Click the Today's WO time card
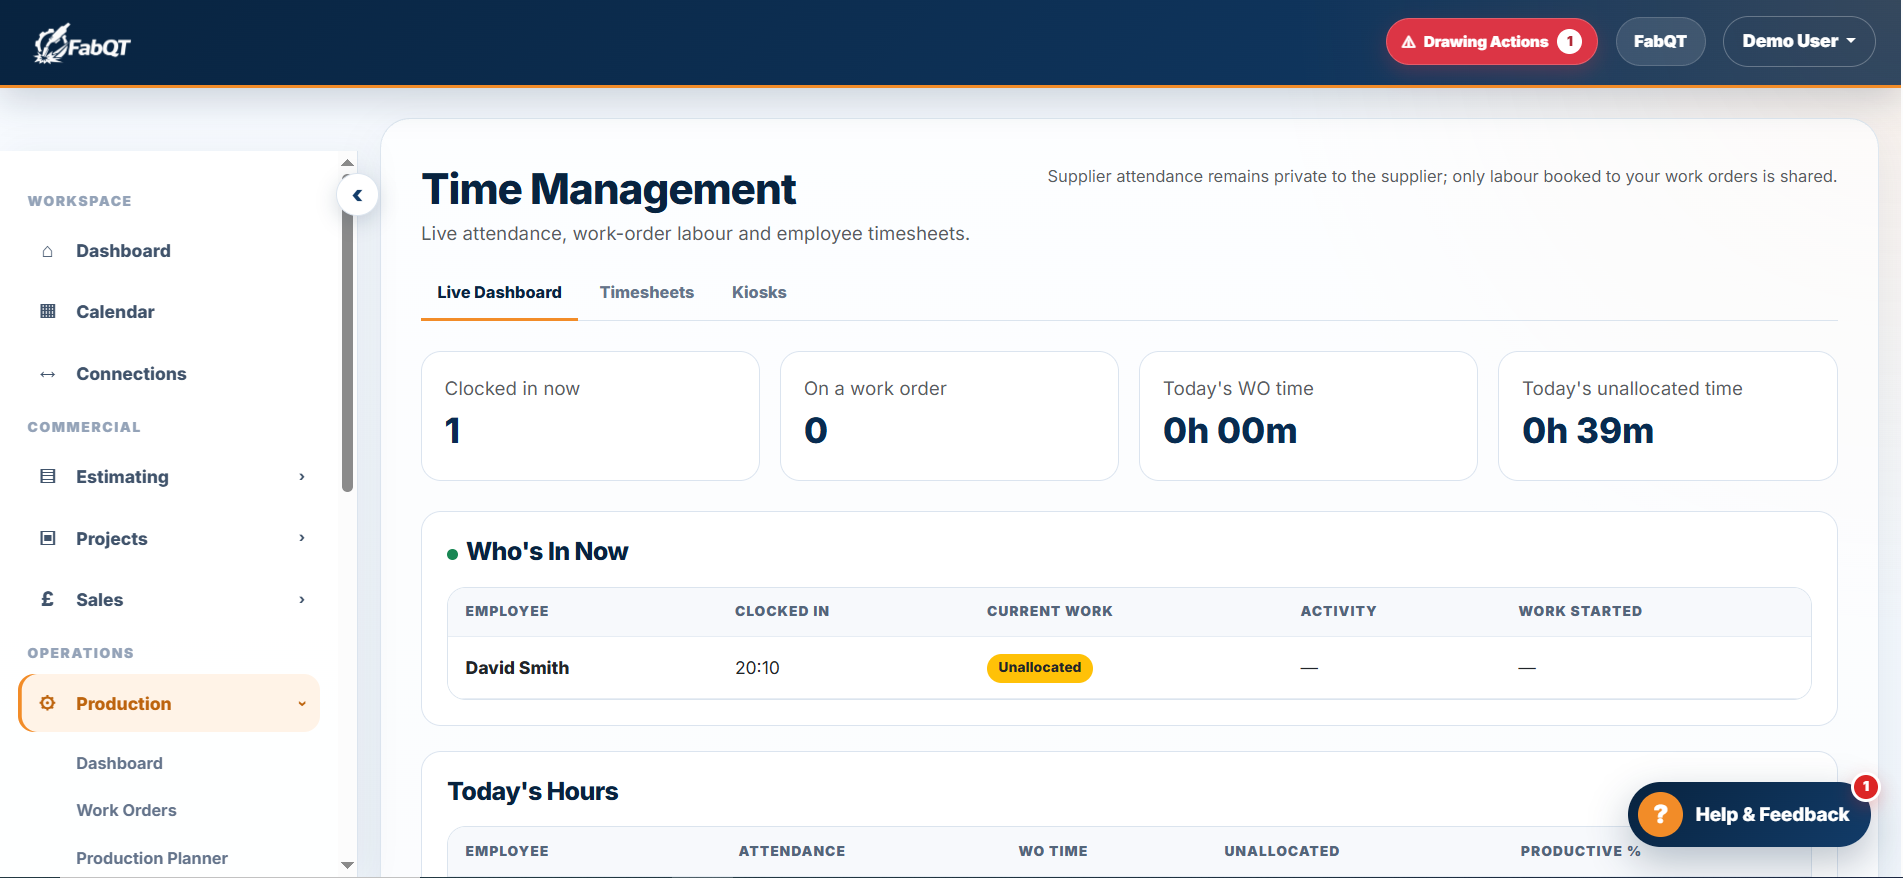1903x878 pixels. (x=1308, y=416)
